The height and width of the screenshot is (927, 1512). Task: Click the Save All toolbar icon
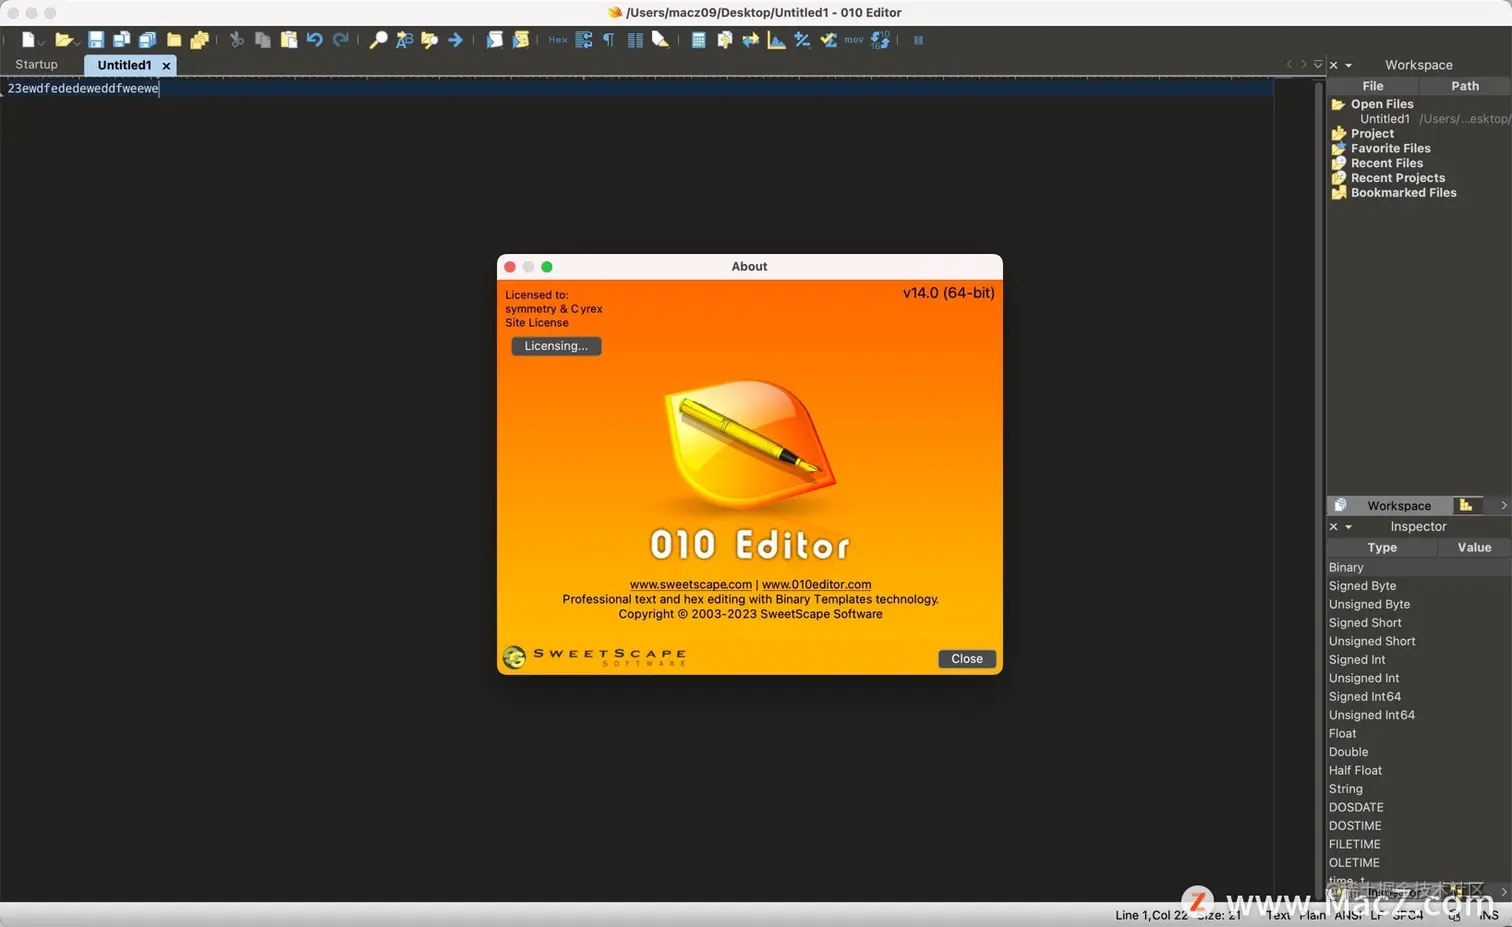147,40
